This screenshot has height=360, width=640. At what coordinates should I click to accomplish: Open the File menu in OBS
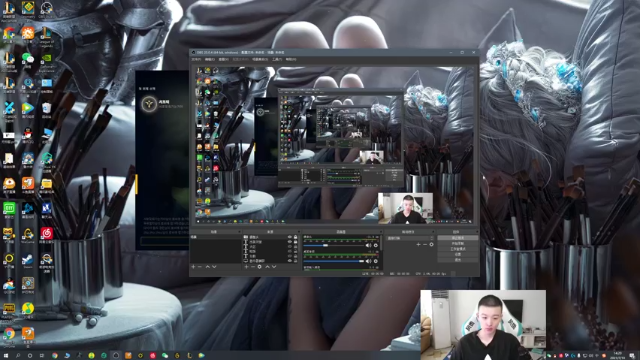pos(196,60)
